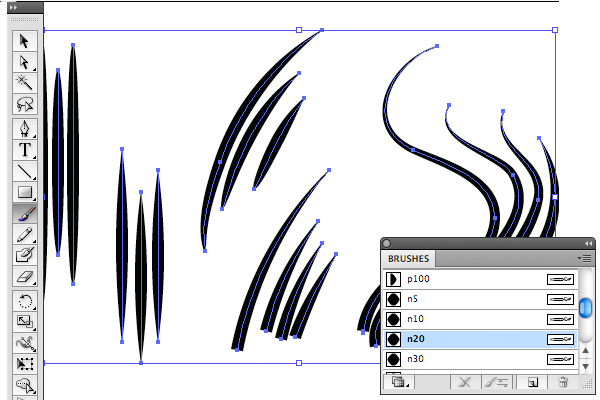
Task: Delete the selected brush with trash icon
Action: click(x=563, y=382)
